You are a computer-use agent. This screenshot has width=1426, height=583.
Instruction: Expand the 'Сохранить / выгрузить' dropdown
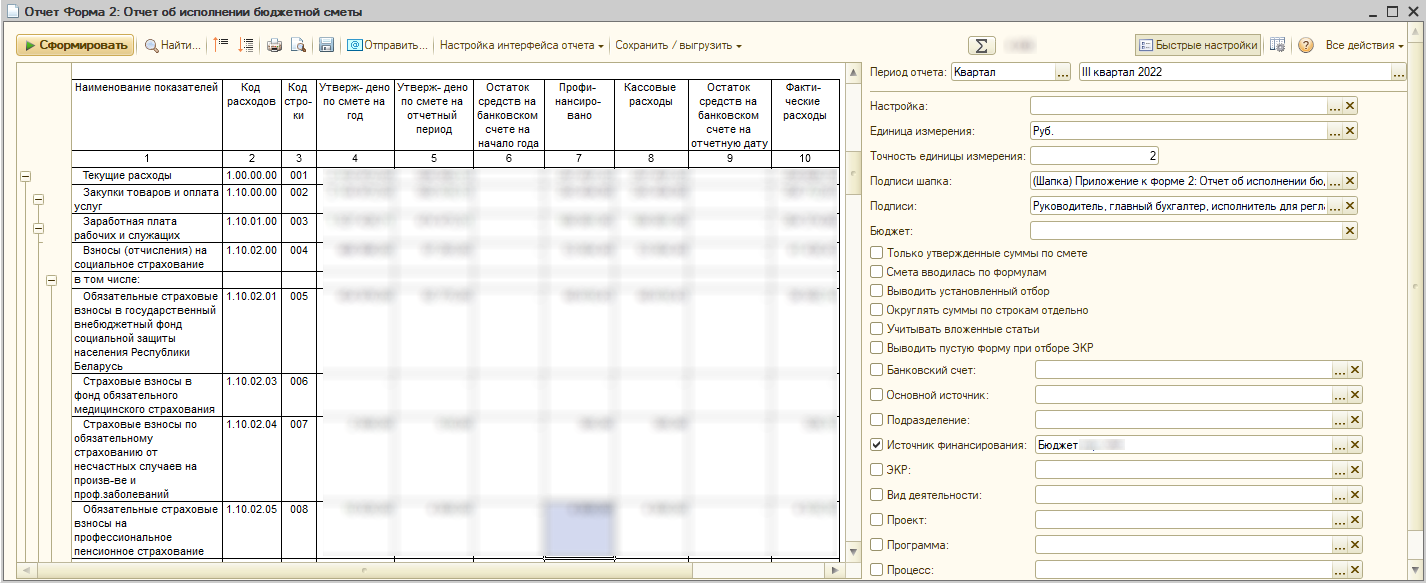tap(677, 45)
